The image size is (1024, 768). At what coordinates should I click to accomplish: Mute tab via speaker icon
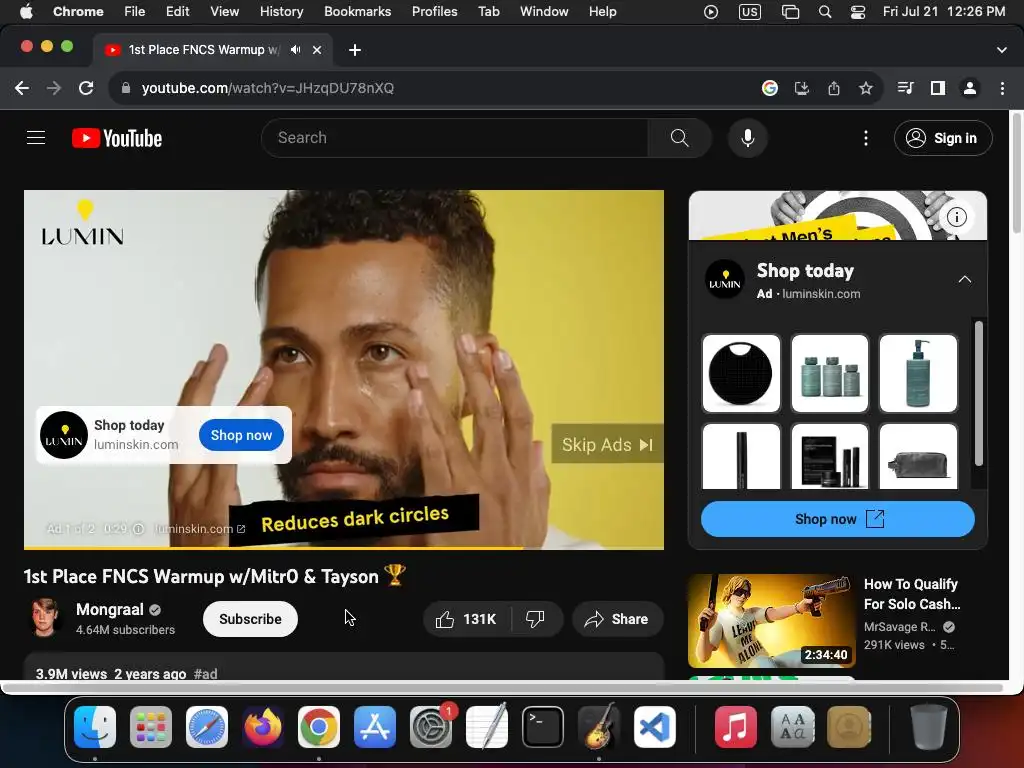[x=296, y=50]
